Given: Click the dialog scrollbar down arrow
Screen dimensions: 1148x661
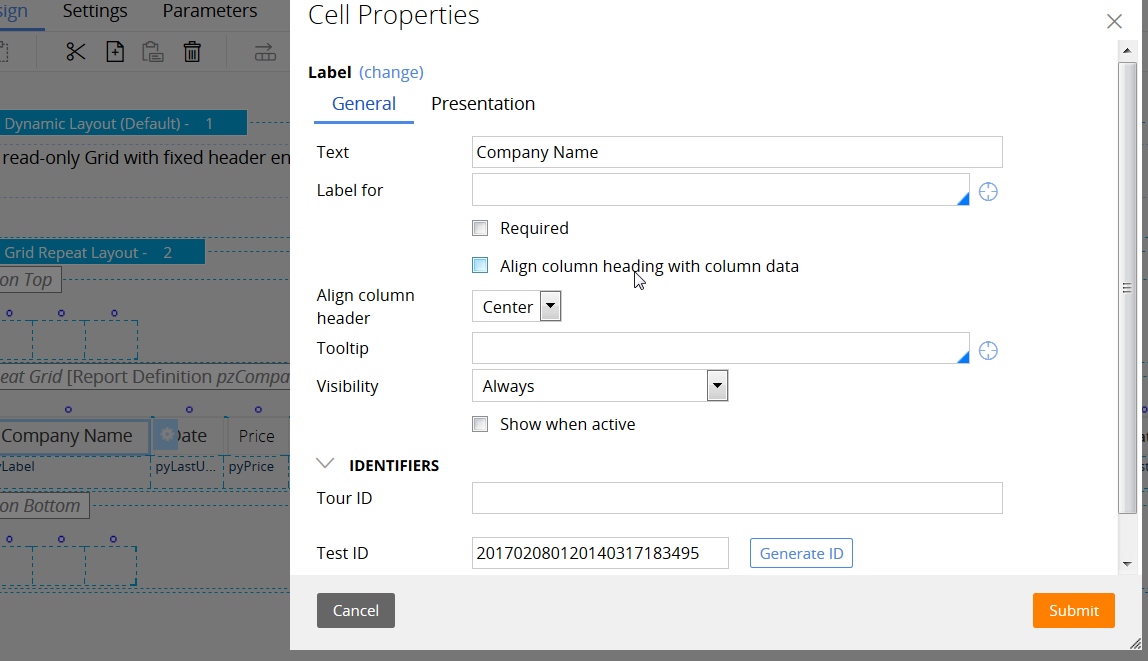Looking at the screenshot, I should click(x=1128, y=564).
